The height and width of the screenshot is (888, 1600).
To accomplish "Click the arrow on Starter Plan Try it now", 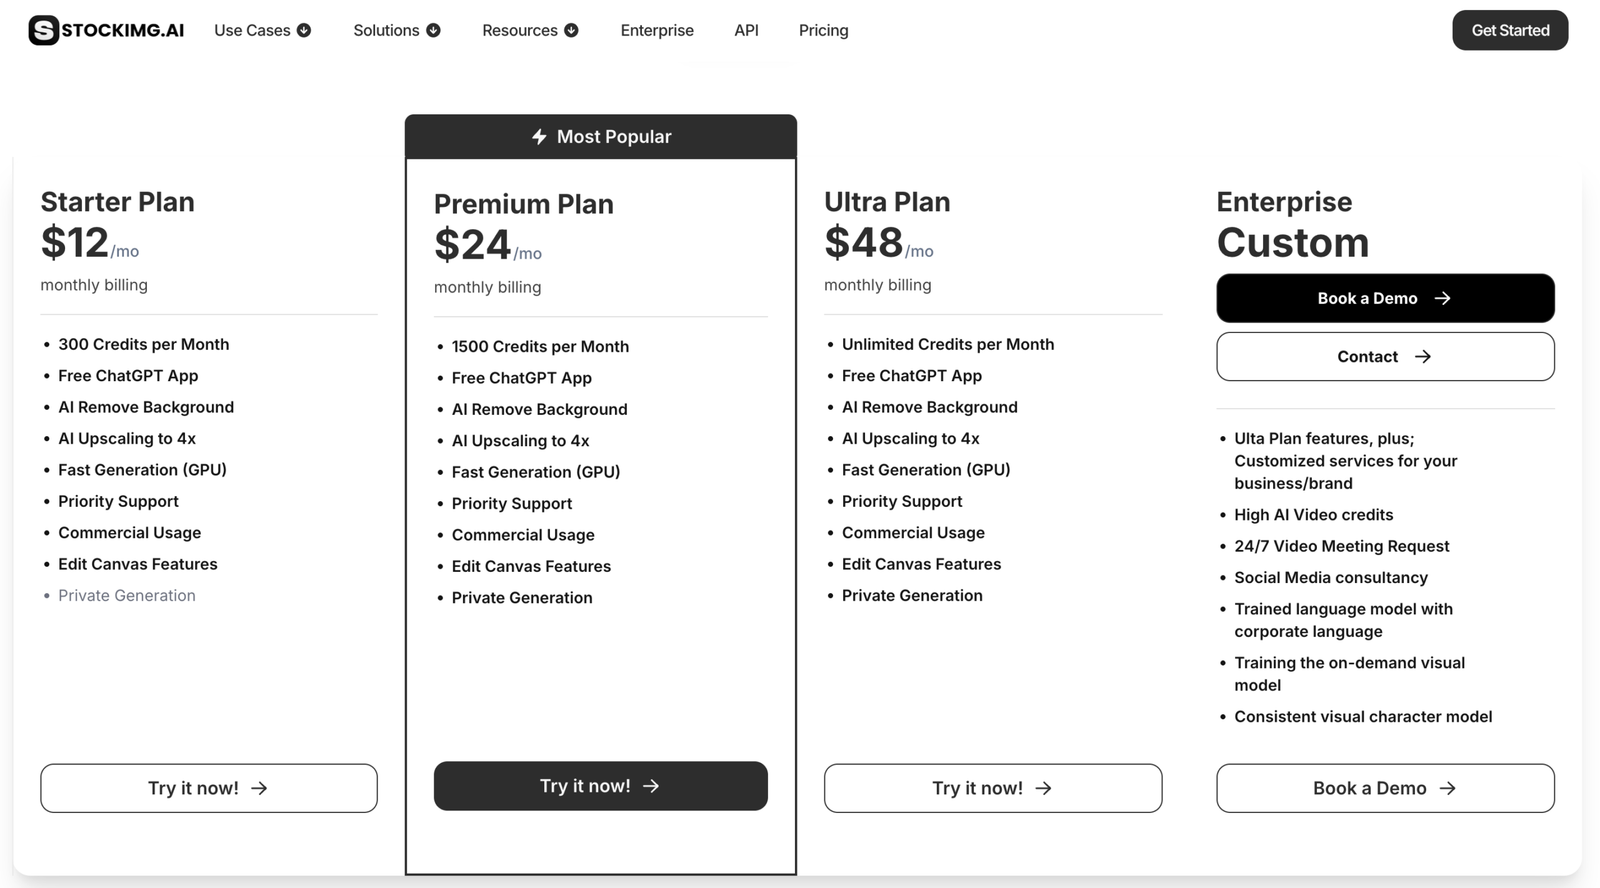I will (259, 788).
